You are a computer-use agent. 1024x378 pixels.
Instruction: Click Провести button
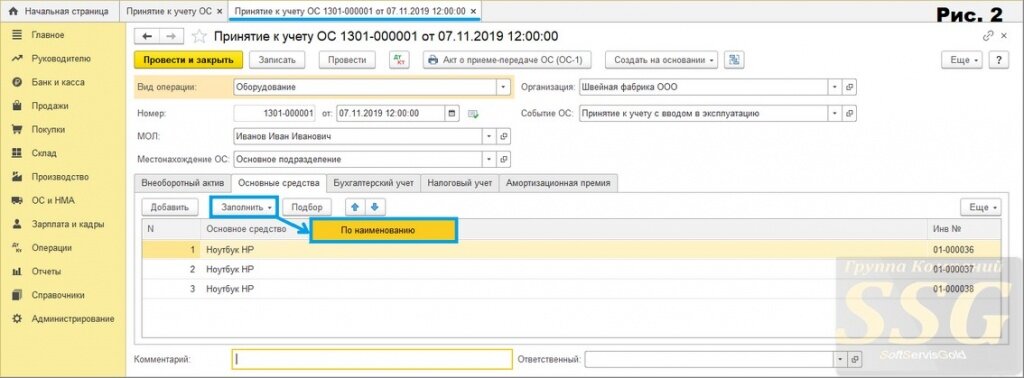[347, 59]
